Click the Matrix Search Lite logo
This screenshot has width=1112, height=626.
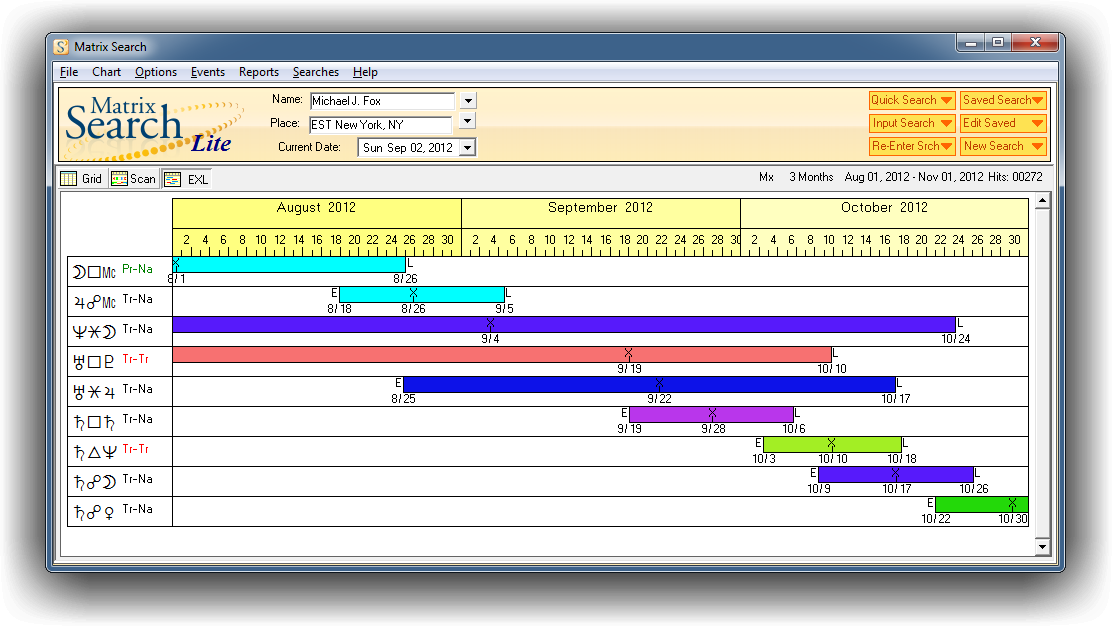pyautogui.click(x=150, y=125)
